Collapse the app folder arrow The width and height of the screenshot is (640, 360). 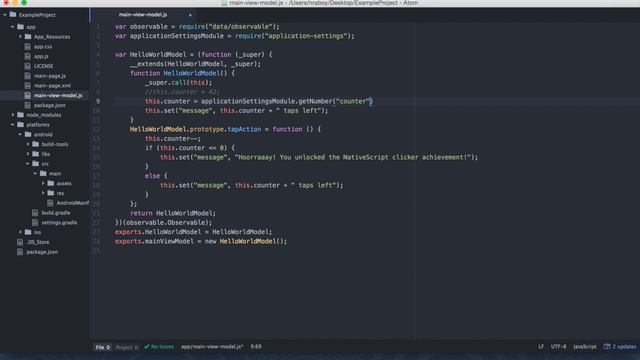pyautogui.click(x=13, y=27)
